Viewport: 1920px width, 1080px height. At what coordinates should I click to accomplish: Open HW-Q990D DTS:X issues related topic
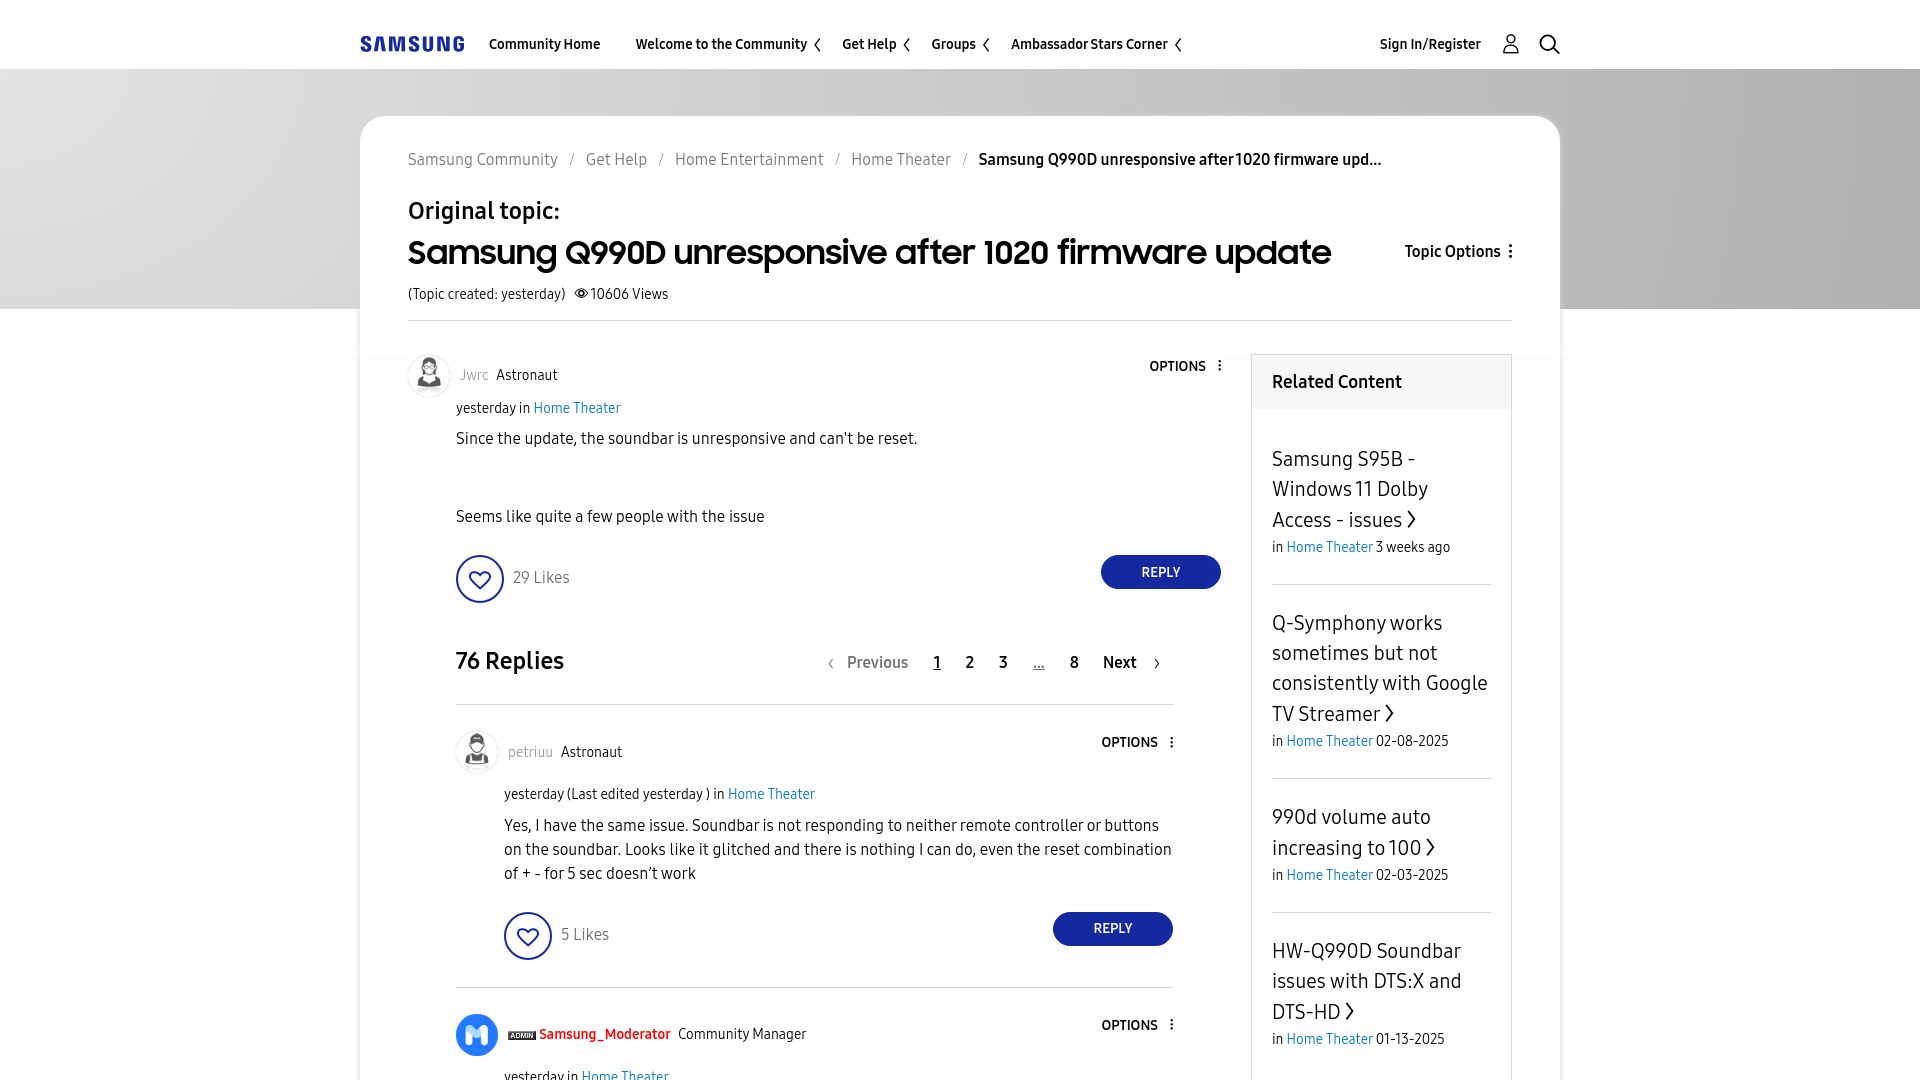pos(1367,981)
